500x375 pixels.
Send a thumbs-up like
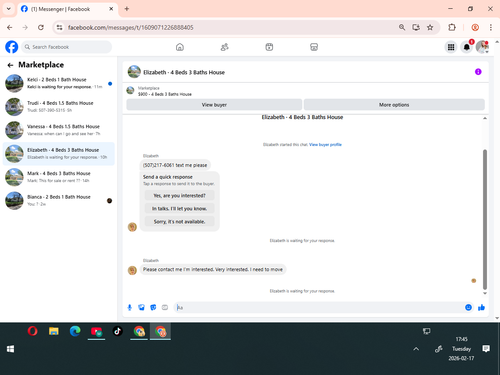[481, 307]
